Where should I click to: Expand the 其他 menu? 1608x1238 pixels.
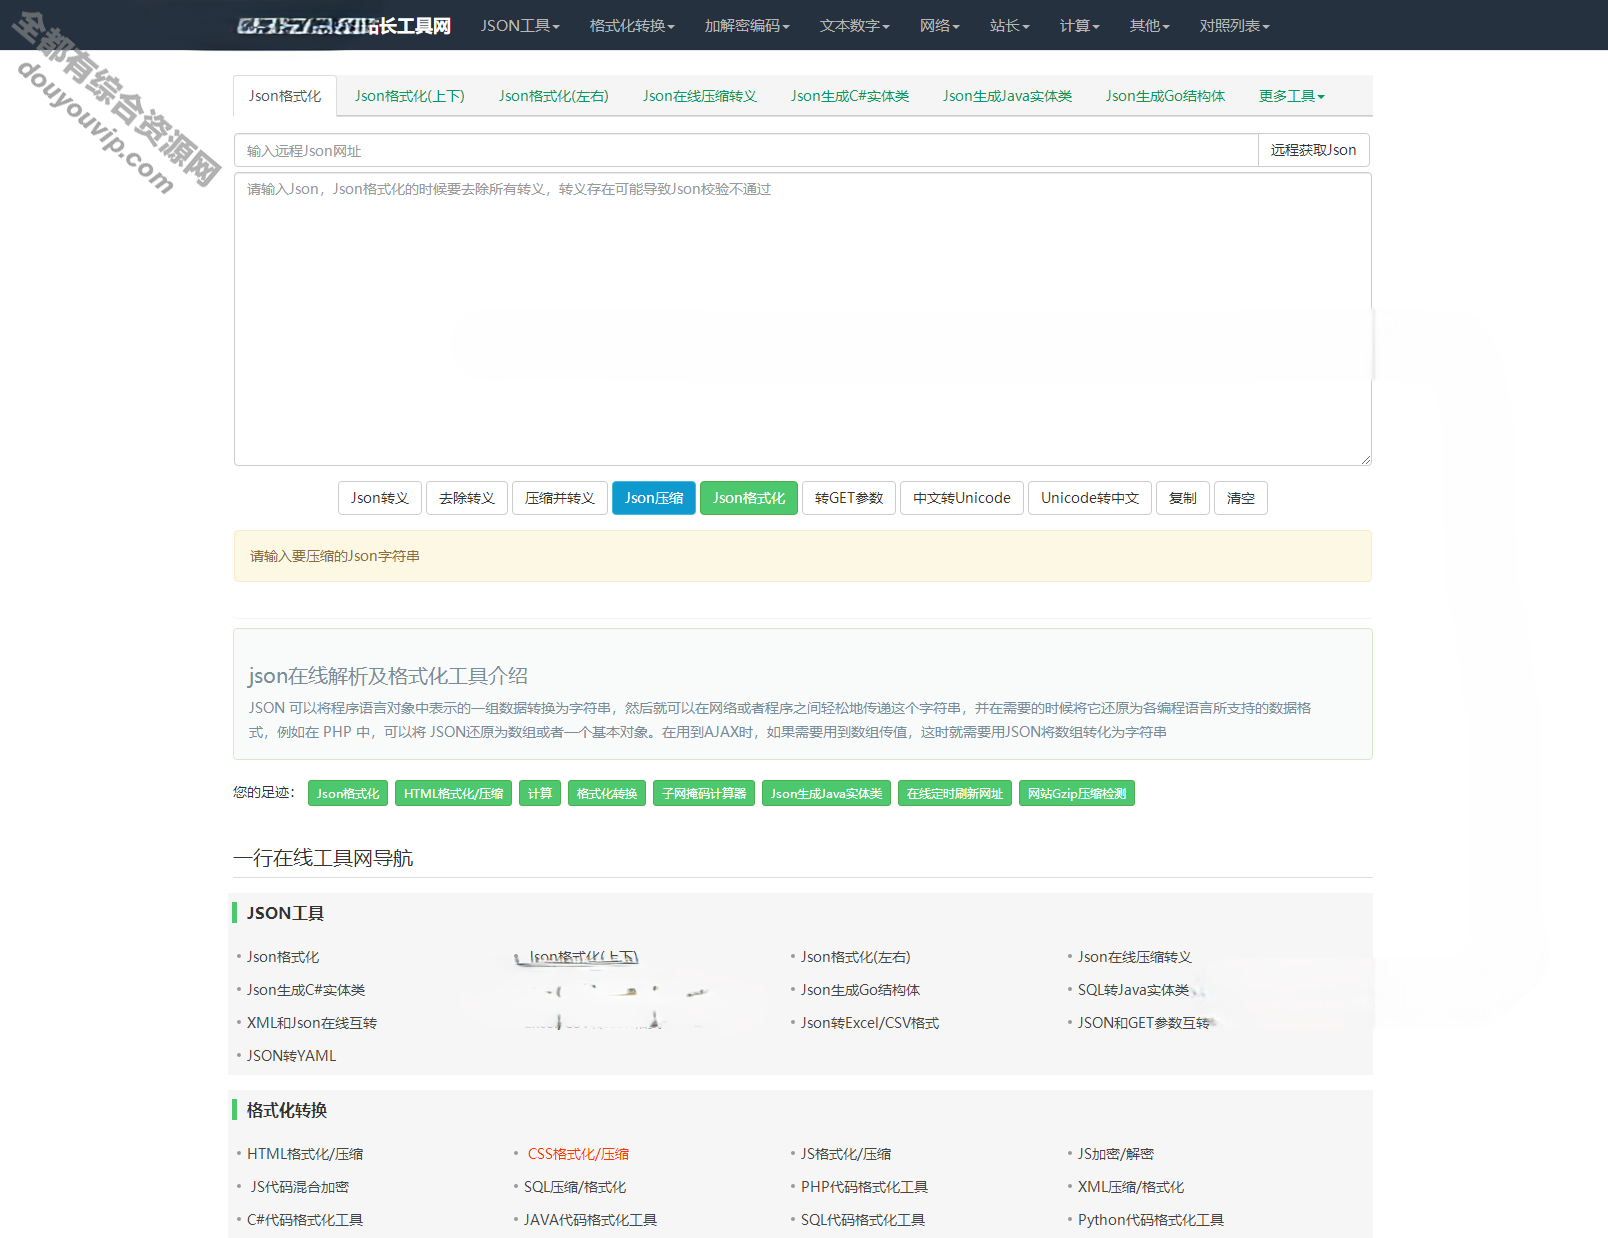[x=1150, y=26]
